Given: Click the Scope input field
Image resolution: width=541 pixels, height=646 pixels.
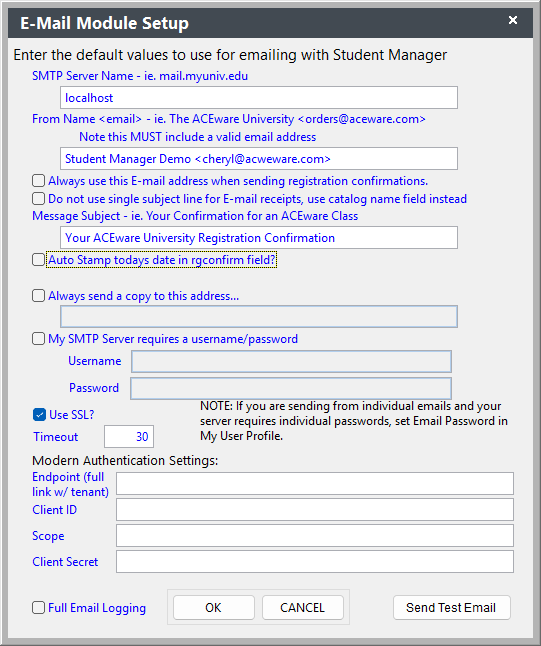Looking at the screenshot, I should [x=315, y=536].
